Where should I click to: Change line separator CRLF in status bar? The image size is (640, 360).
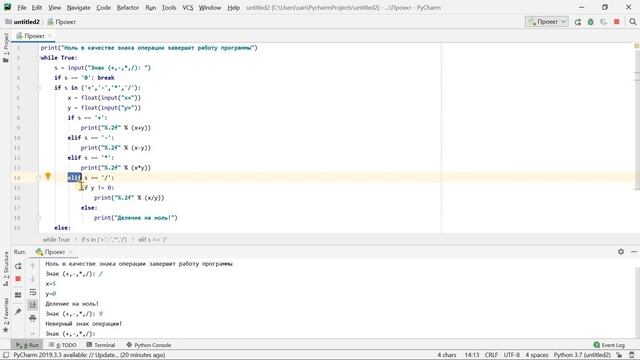click(x=491, y=355)
